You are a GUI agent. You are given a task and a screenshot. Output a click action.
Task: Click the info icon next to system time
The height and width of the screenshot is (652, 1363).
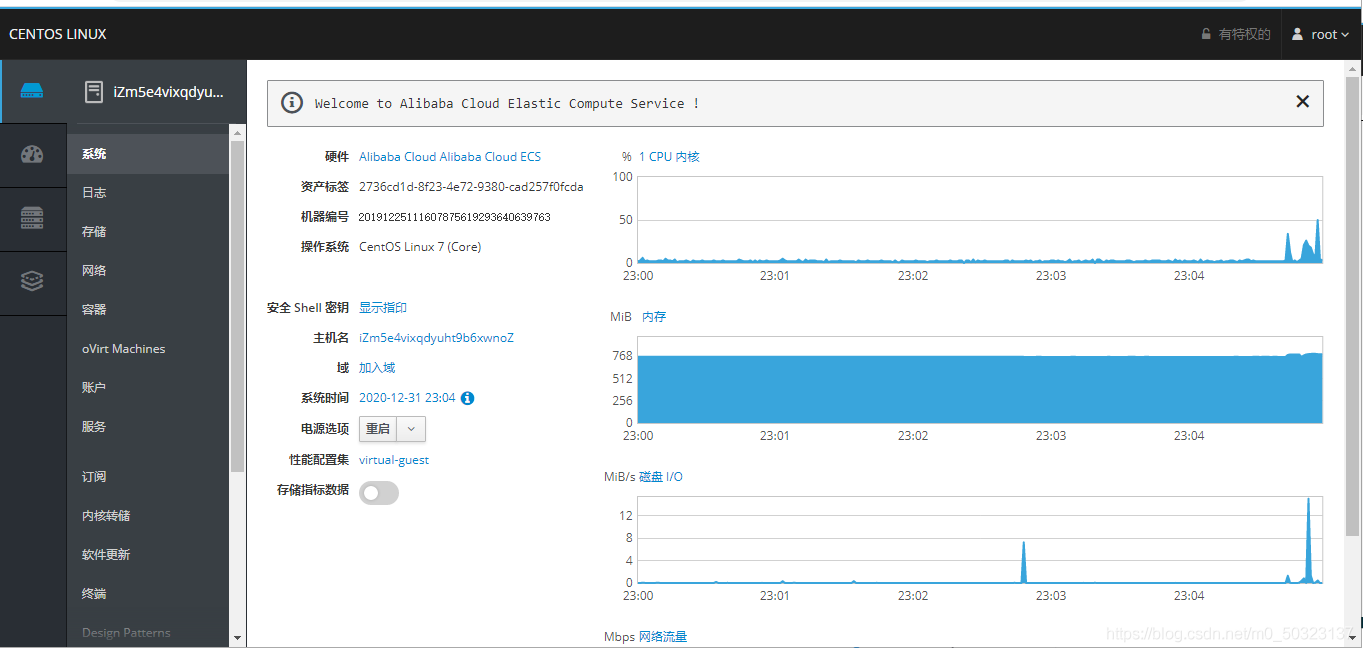click(467, 398)
